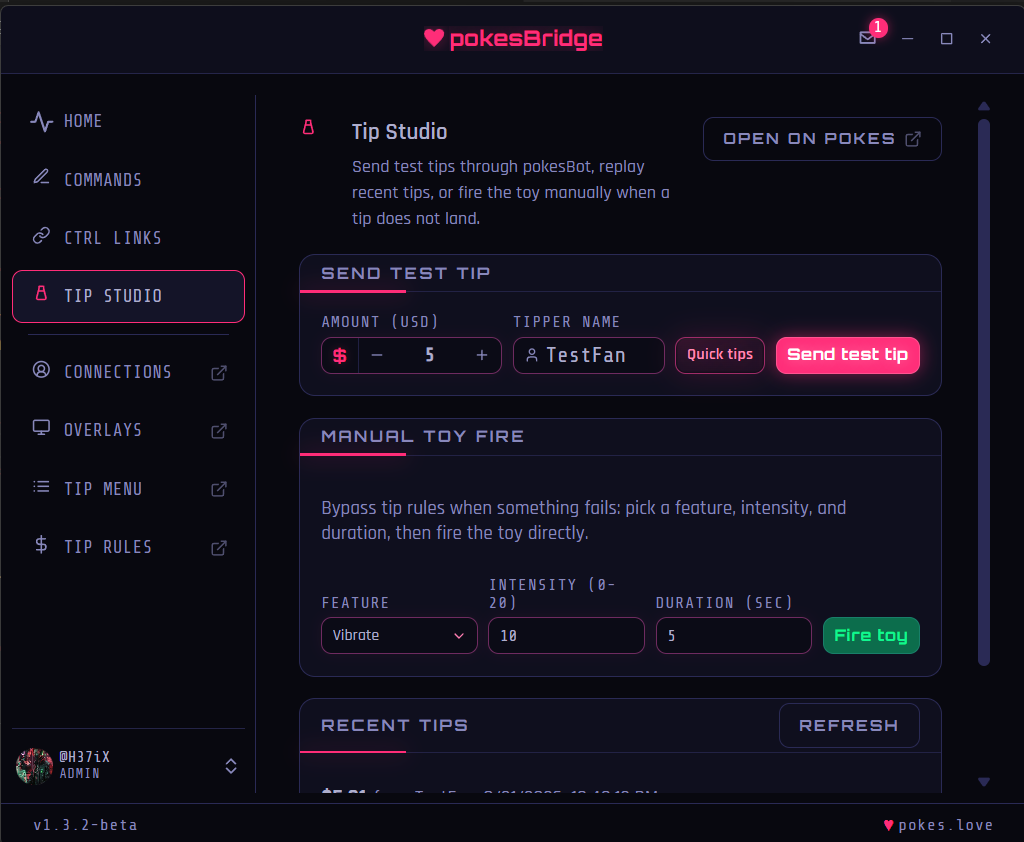Click the Tip Rules dollar icon
This screenshot has width=1024, height=842.
(x=41, y=545)
